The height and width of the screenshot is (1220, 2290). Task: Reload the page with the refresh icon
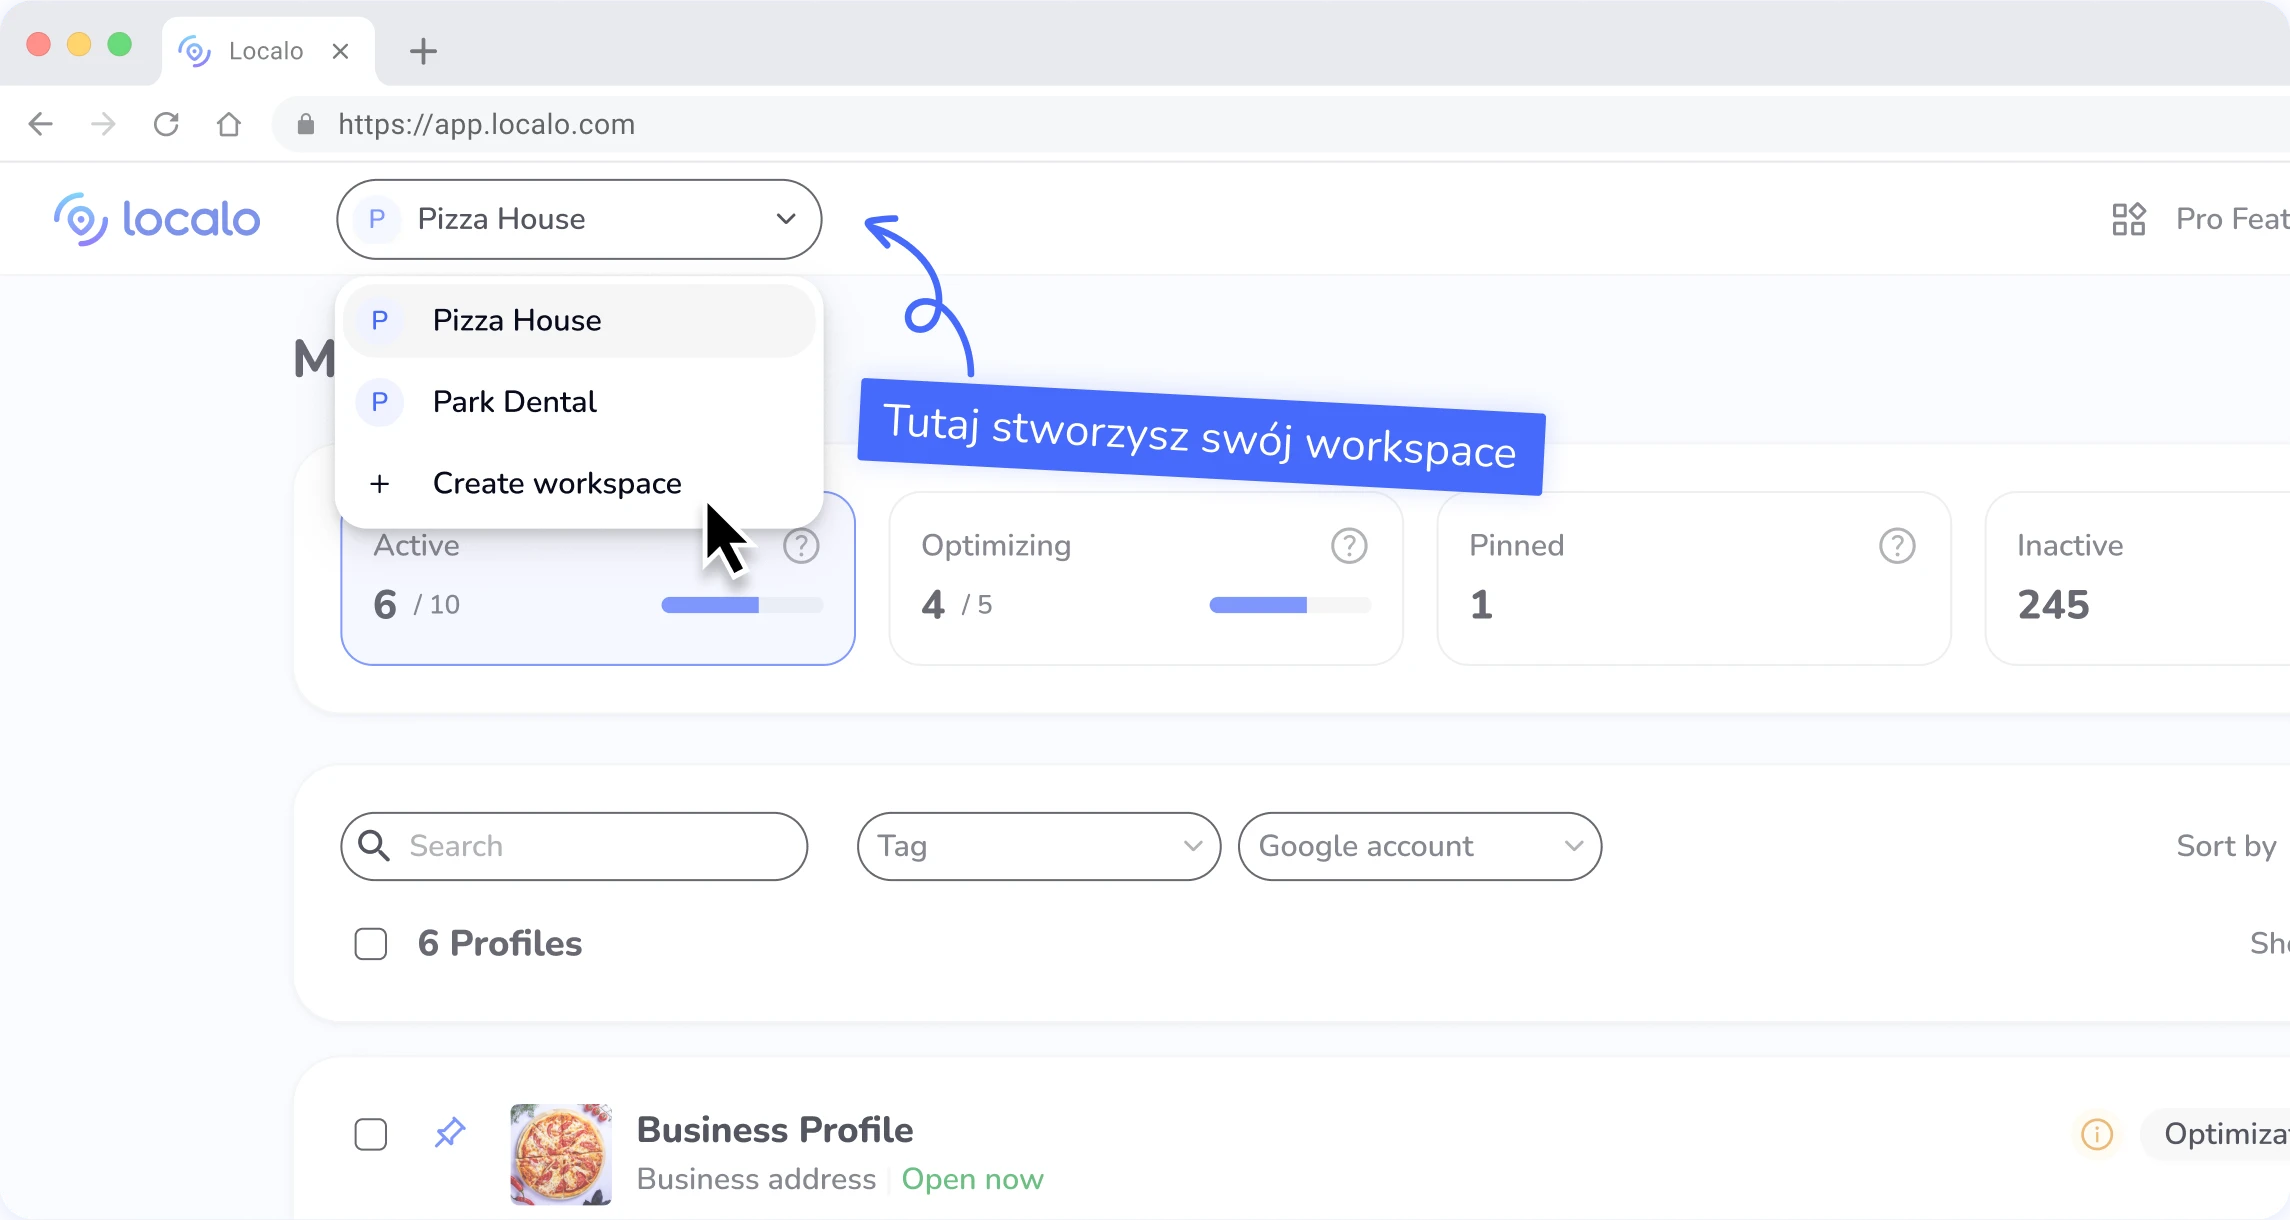pos(166,124)
